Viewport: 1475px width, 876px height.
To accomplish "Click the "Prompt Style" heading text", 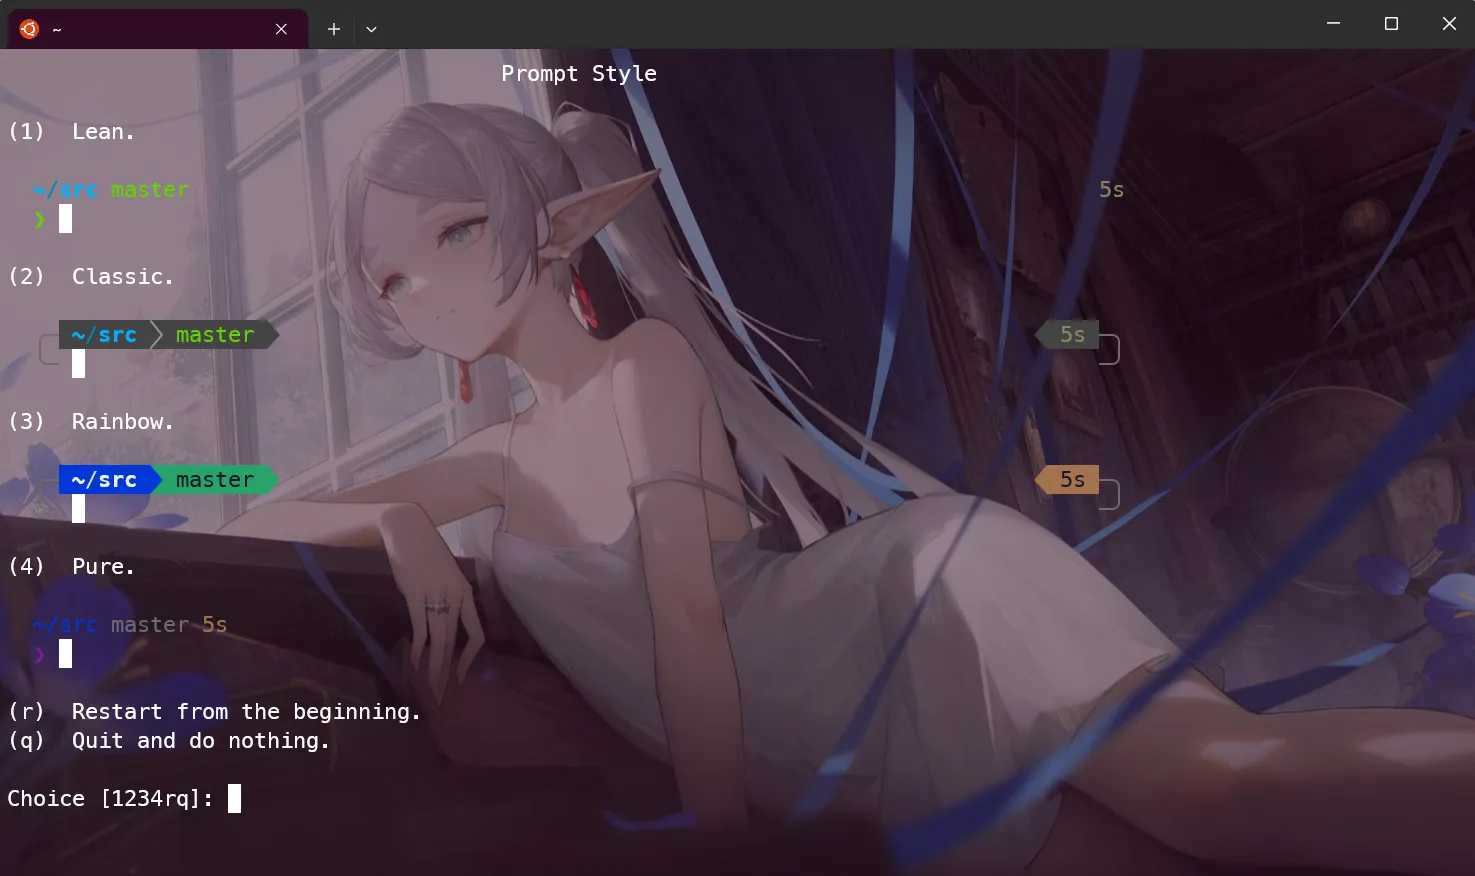I will [x=578, y=74].
